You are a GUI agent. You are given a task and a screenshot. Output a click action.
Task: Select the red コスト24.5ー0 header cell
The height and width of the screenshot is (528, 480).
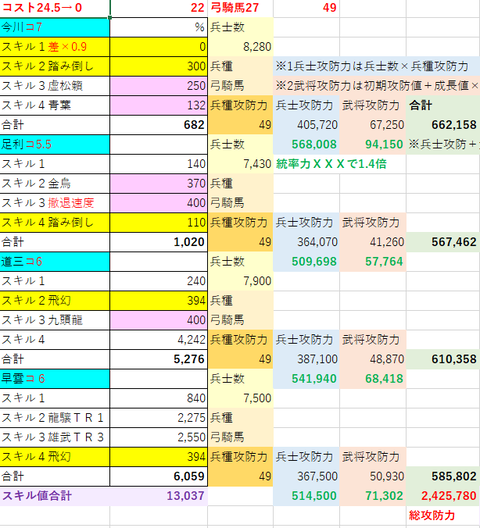coord(55,7)
